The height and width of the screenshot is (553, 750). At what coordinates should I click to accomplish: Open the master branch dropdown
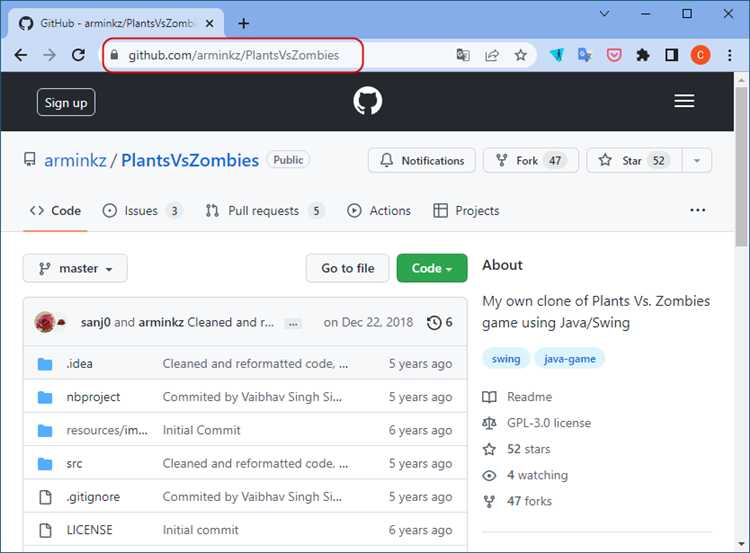point(75,268)
